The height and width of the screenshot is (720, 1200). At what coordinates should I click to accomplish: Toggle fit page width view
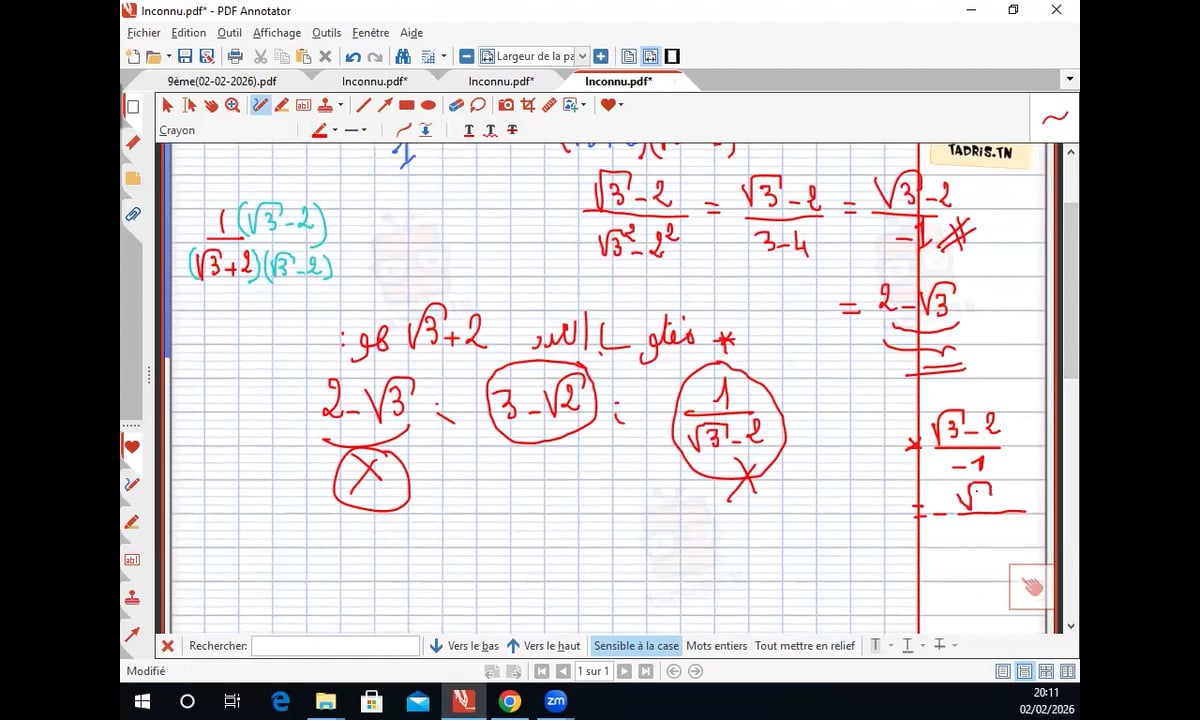pyautogui.click(x=650, y=57)
